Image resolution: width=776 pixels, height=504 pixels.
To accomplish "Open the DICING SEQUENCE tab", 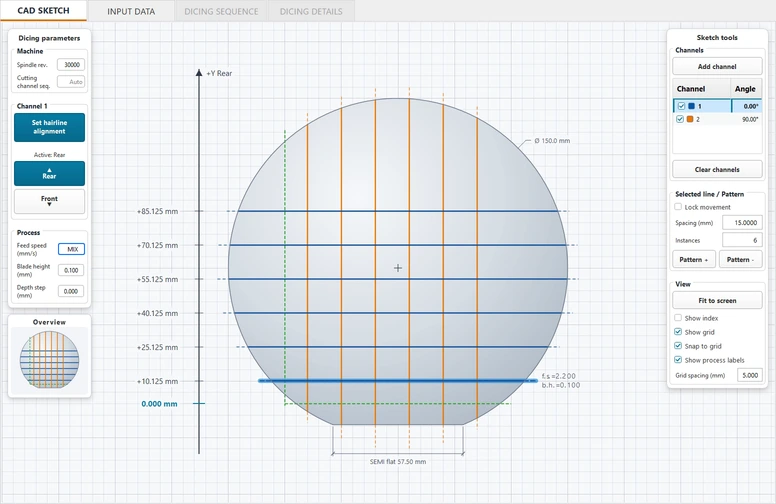I will pyautogui.click(x=221, y=11).
